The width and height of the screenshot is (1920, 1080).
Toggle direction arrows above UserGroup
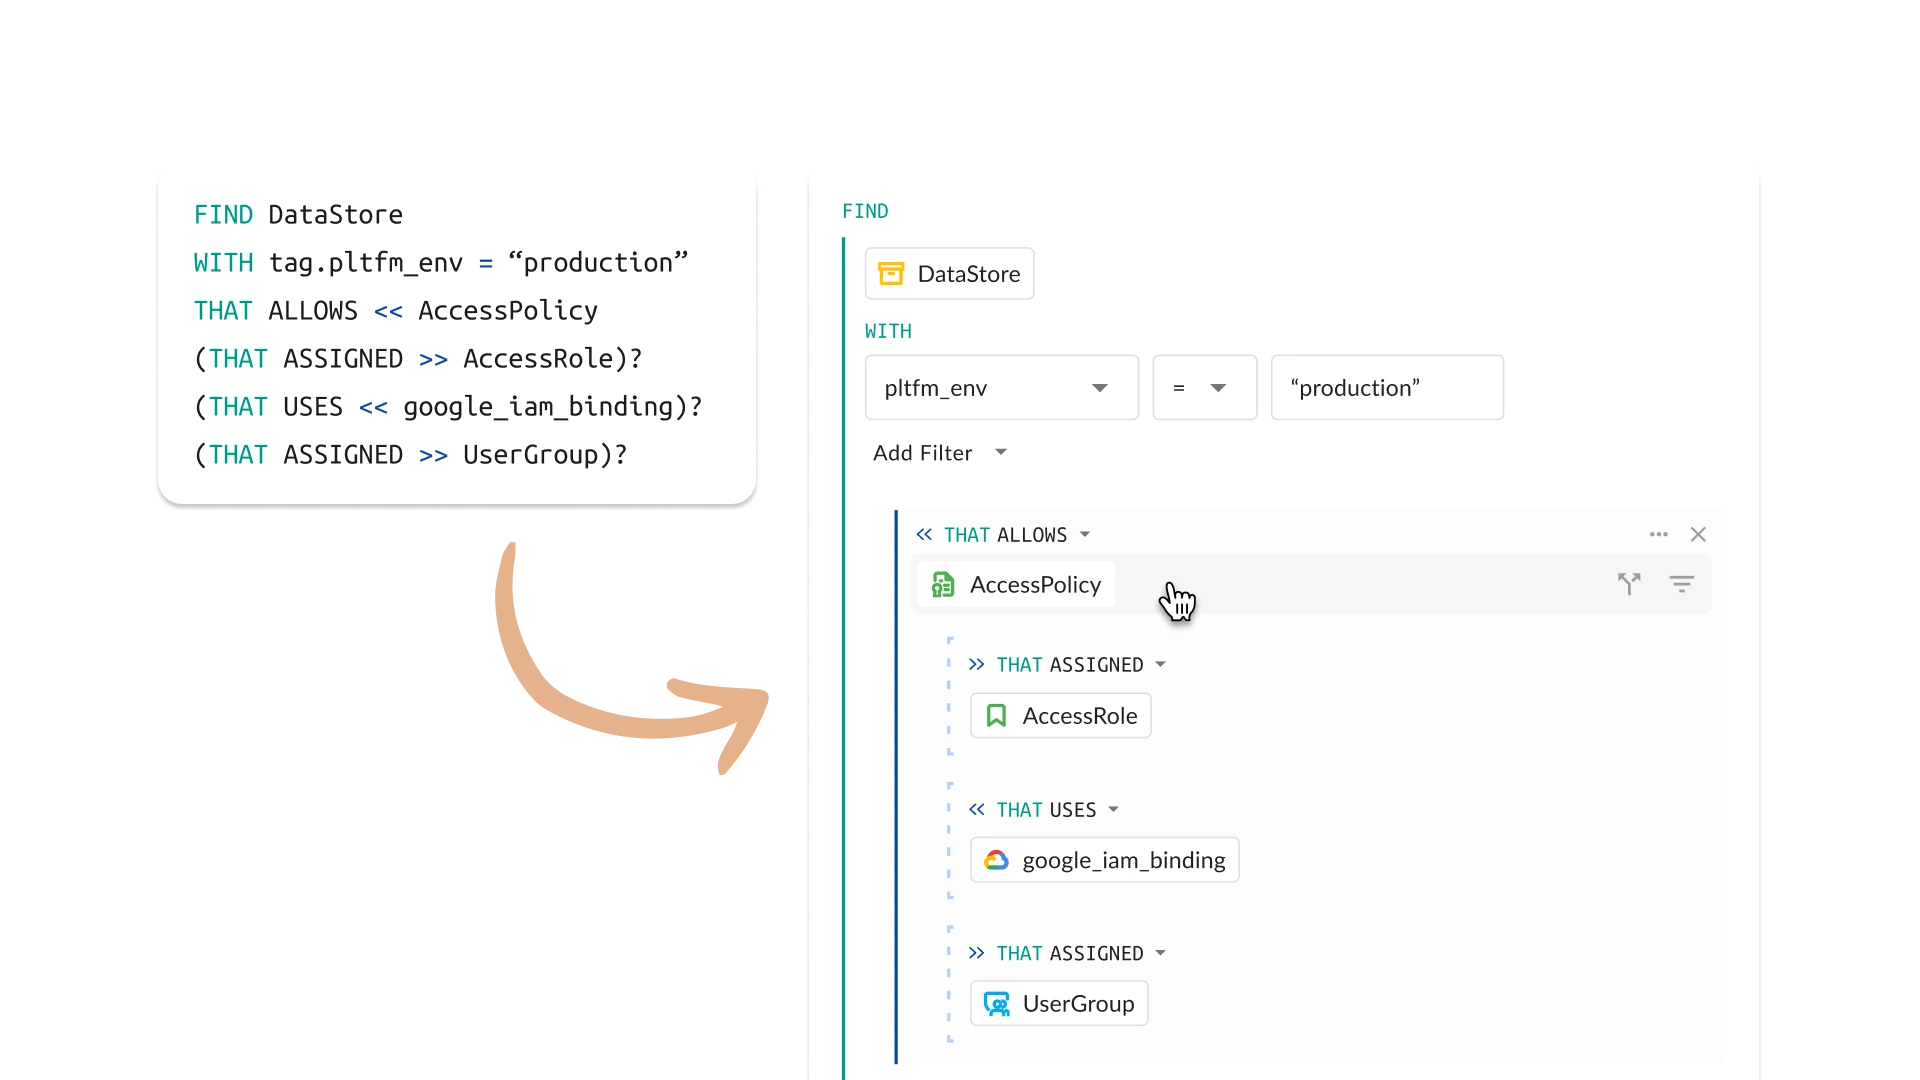(977, 954)
